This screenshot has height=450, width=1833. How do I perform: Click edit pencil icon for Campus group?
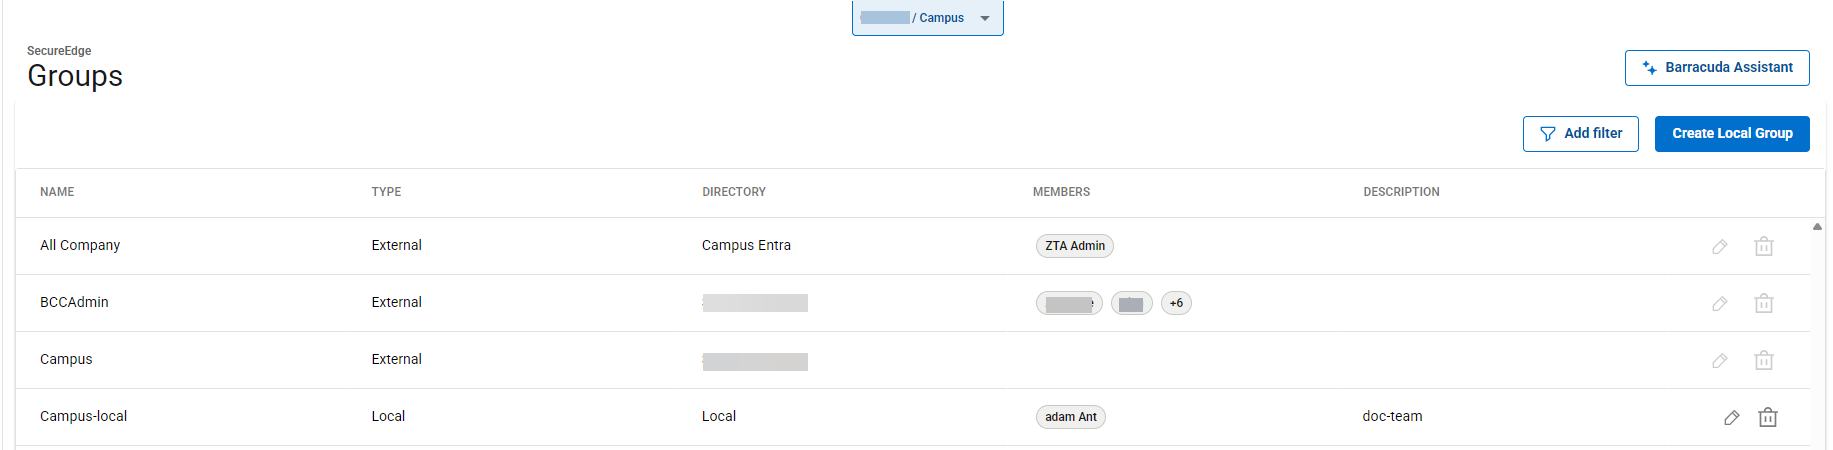click(1719, 360)
